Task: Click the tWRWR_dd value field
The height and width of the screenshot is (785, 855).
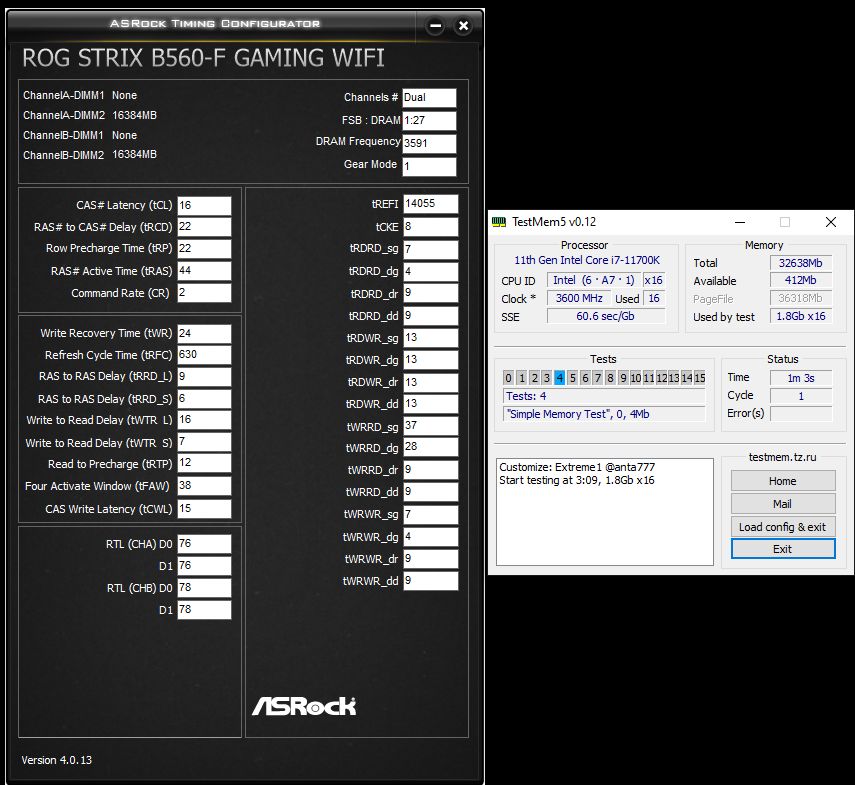Action: tap(431, 581)
